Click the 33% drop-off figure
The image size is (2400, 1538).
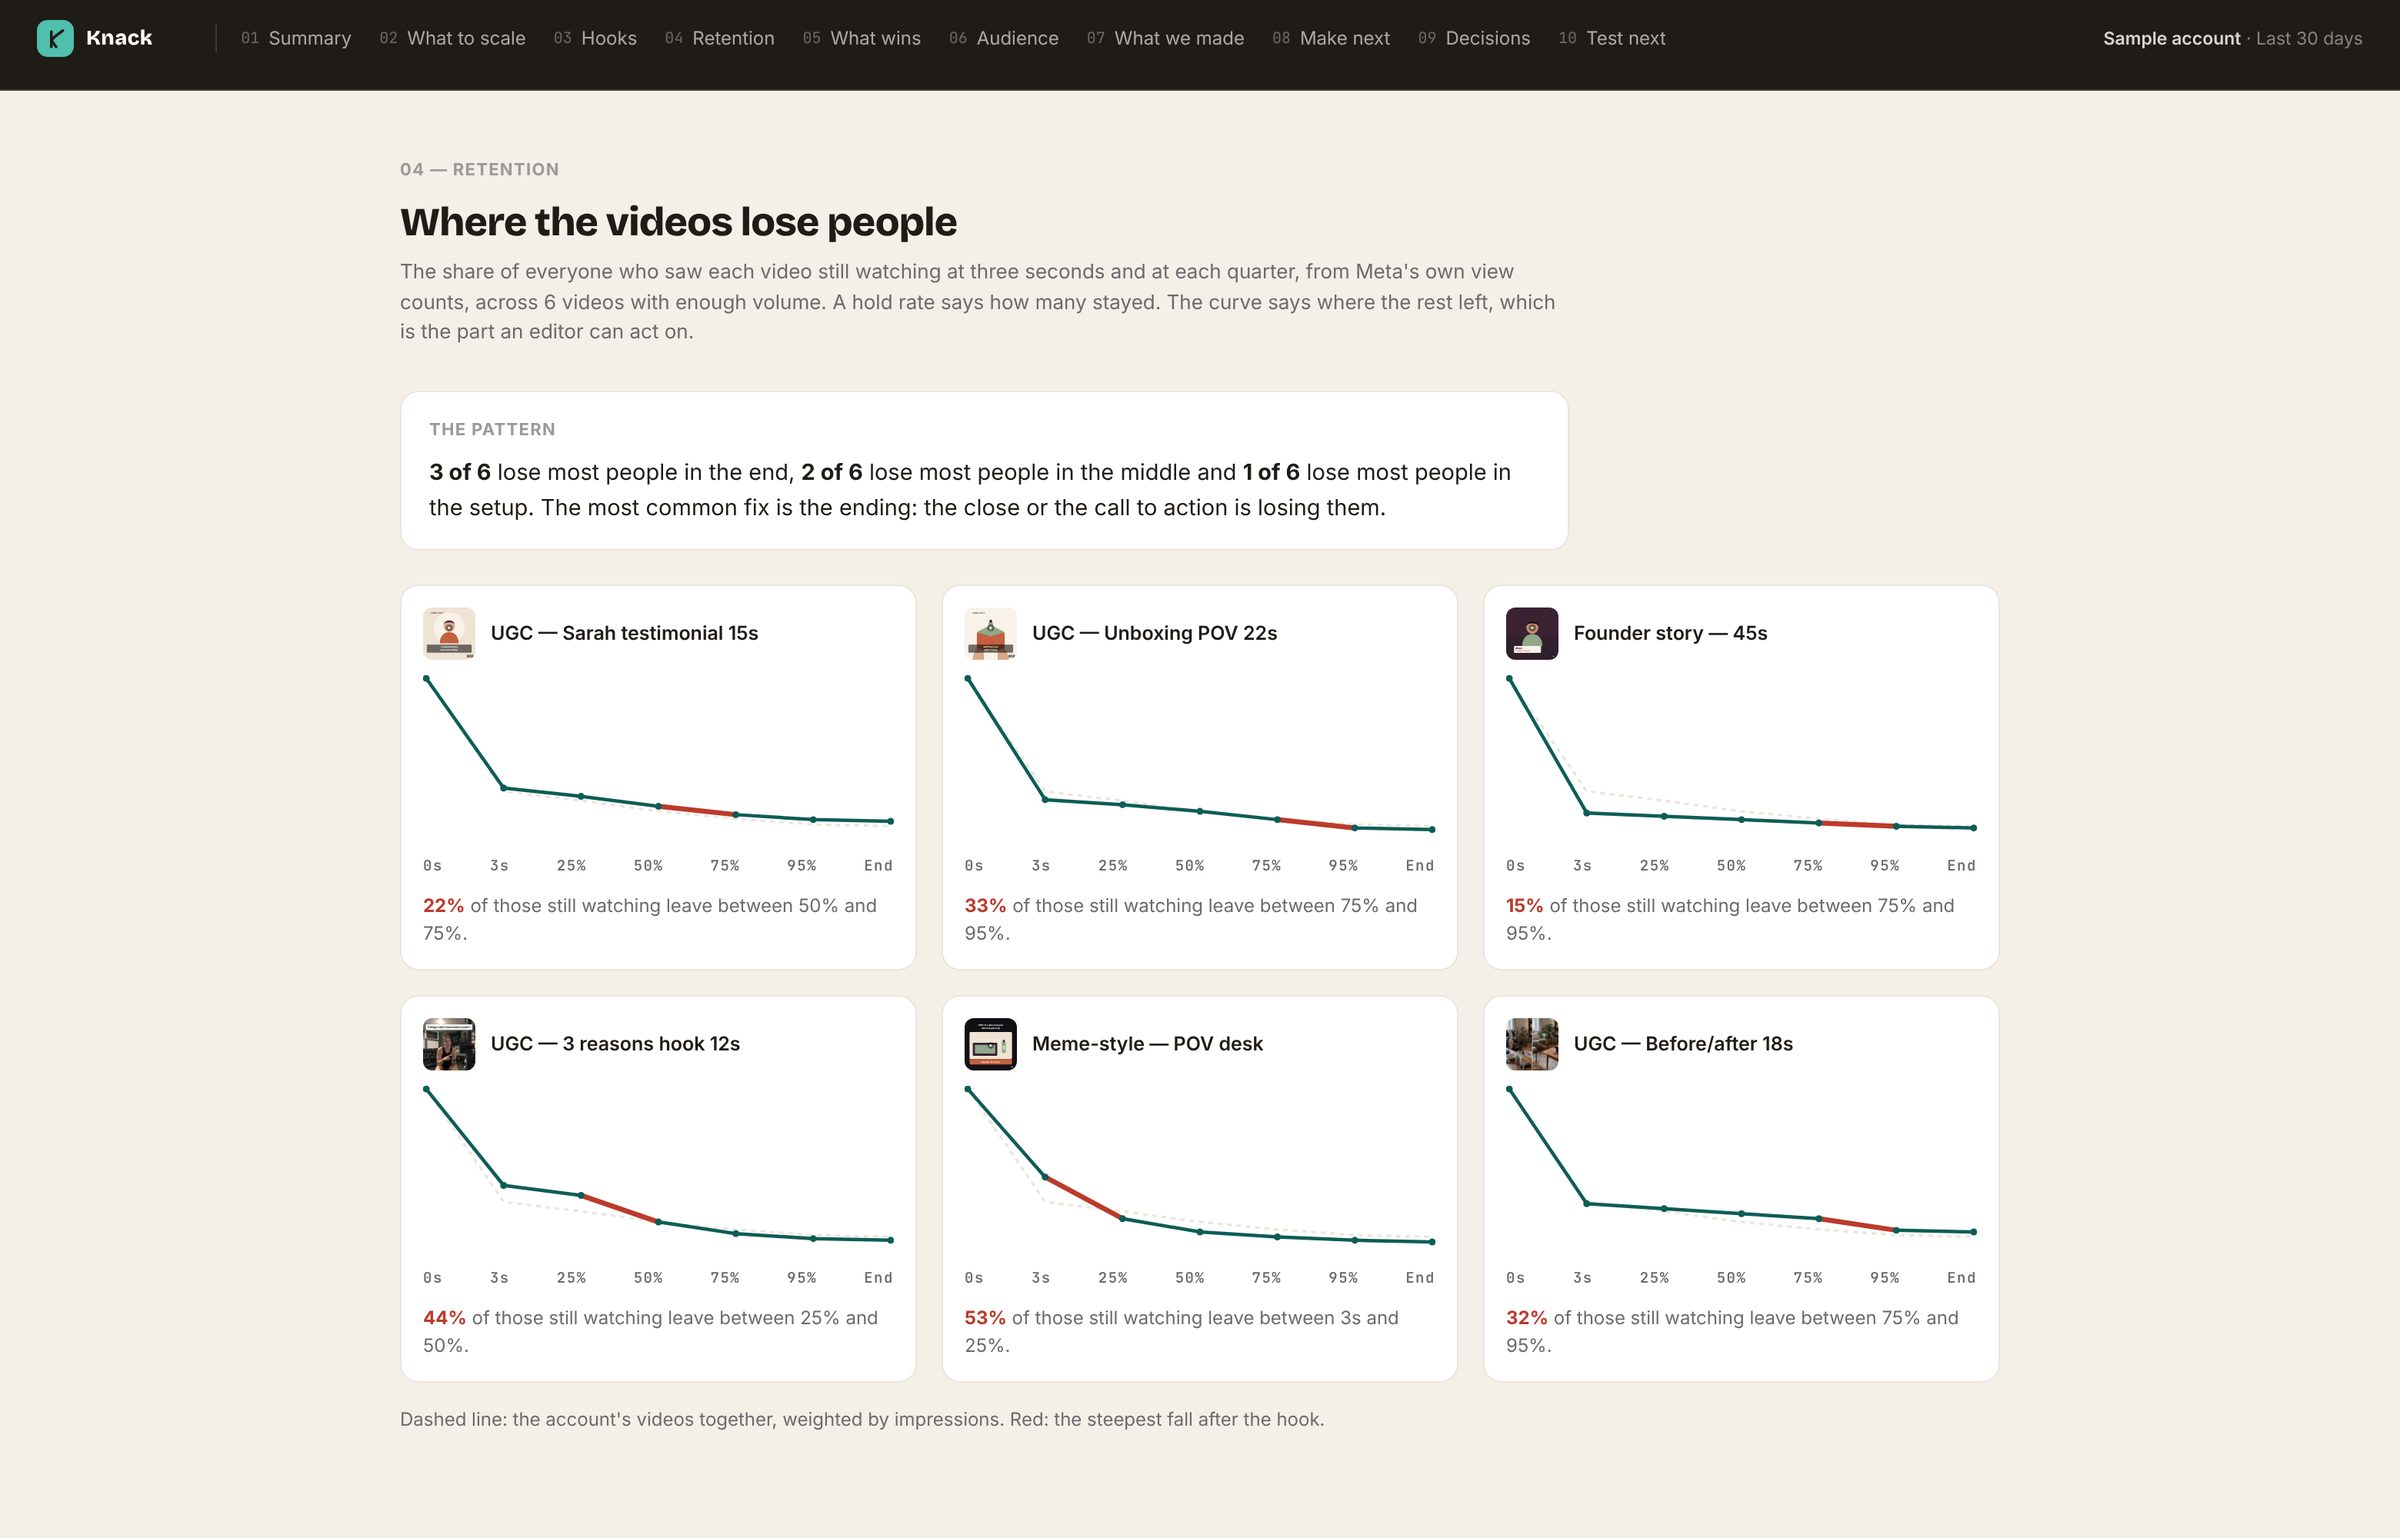[x=985, y=905]
